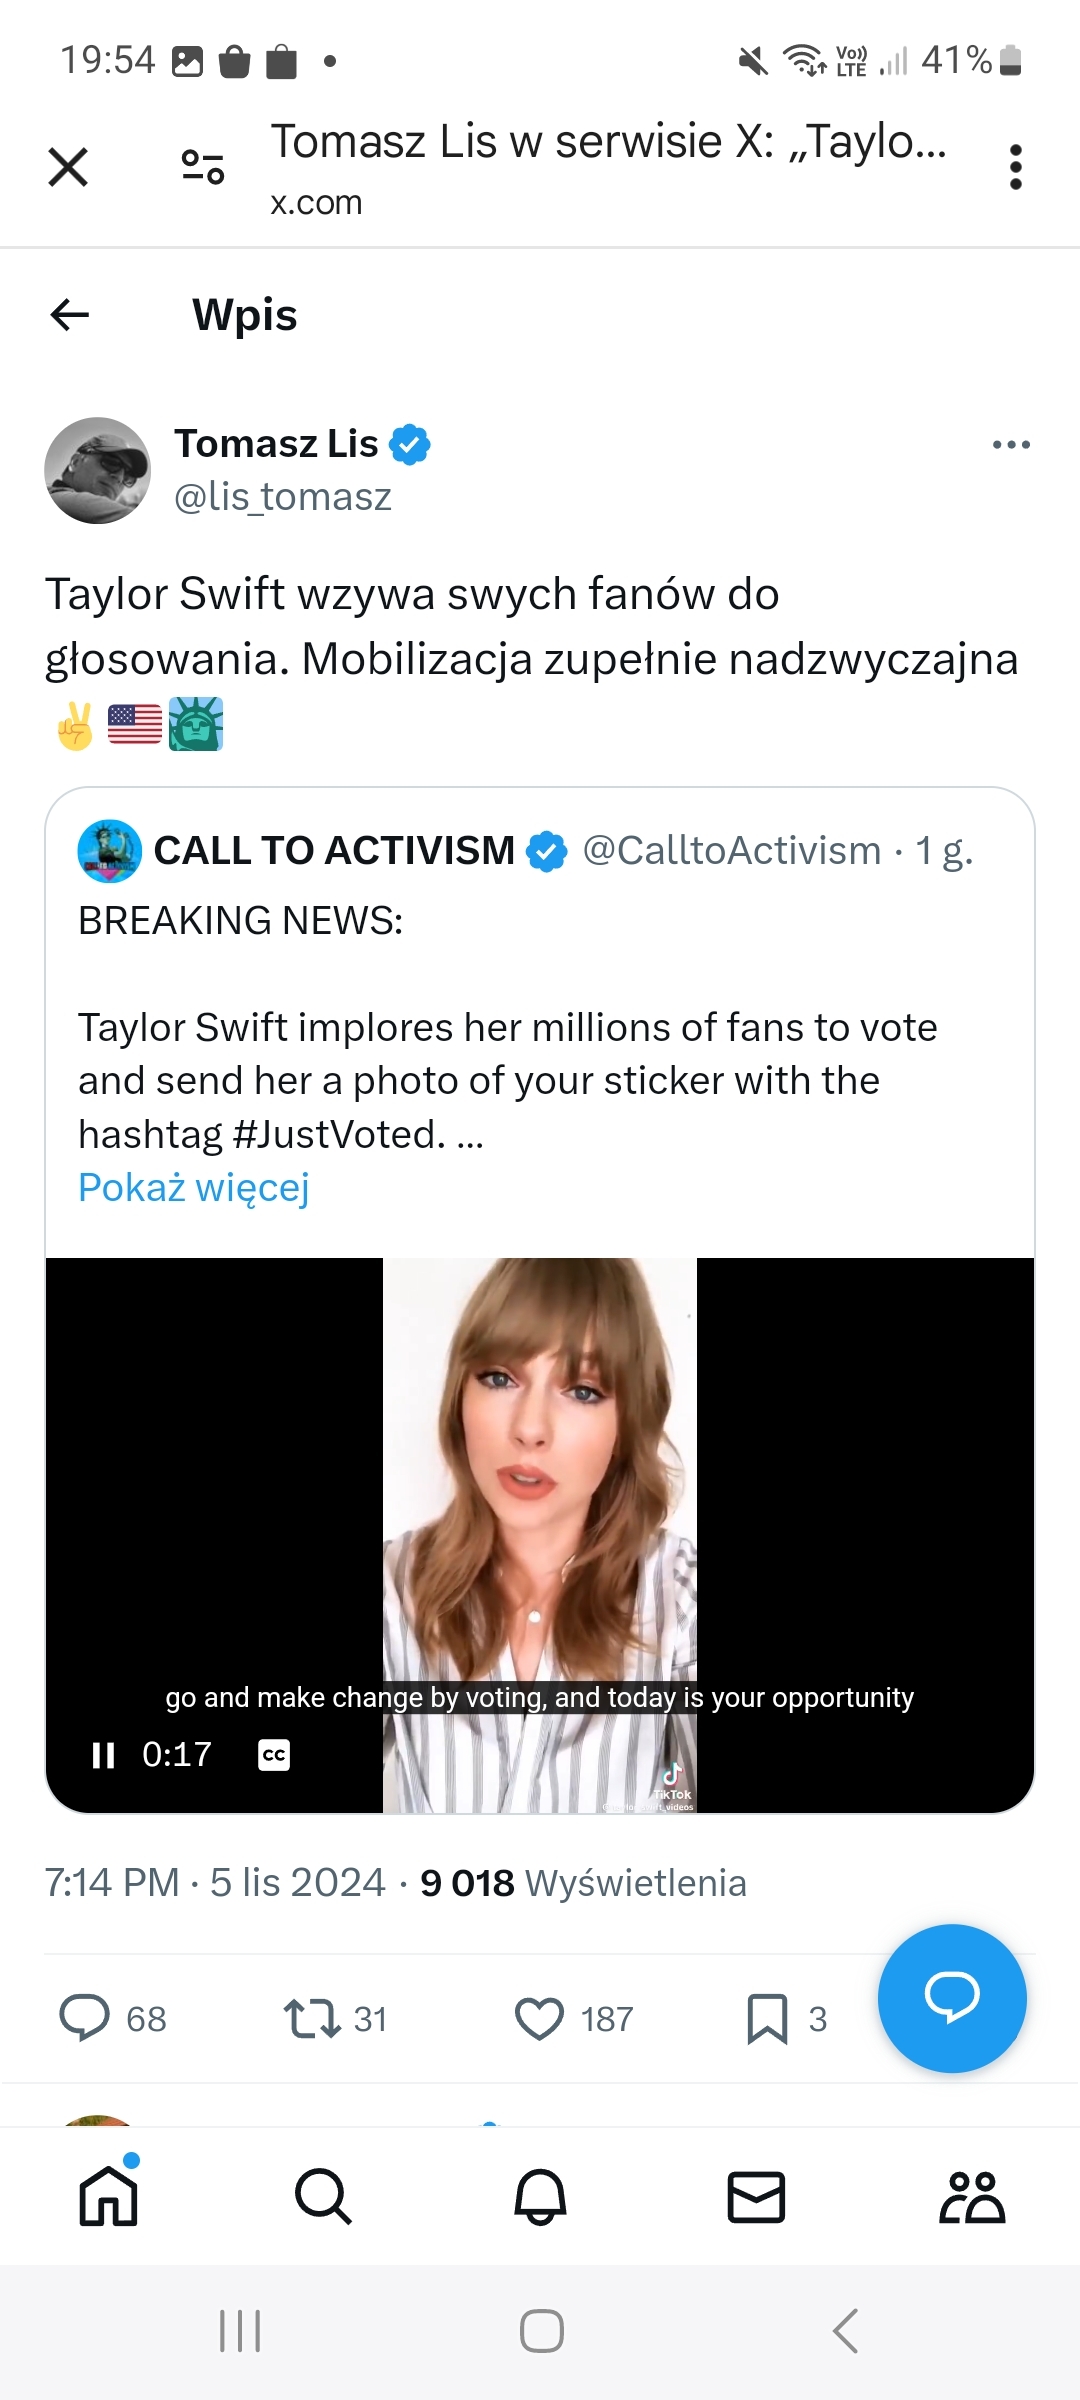
Task: Open the browser three-dot overflow menu
Action: click(1015, 167)
